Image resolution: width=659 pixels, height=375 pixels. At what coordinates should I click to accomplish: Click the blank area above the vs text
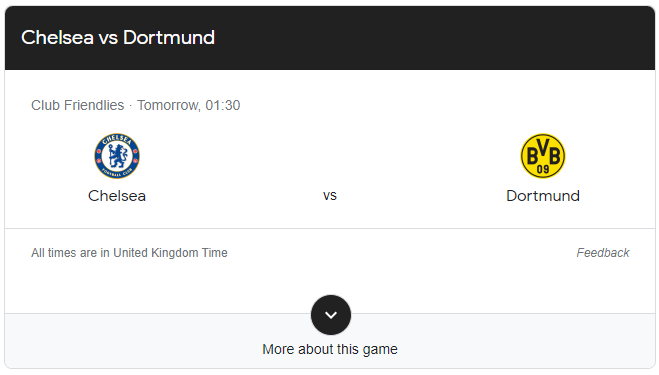click(330, 156)
